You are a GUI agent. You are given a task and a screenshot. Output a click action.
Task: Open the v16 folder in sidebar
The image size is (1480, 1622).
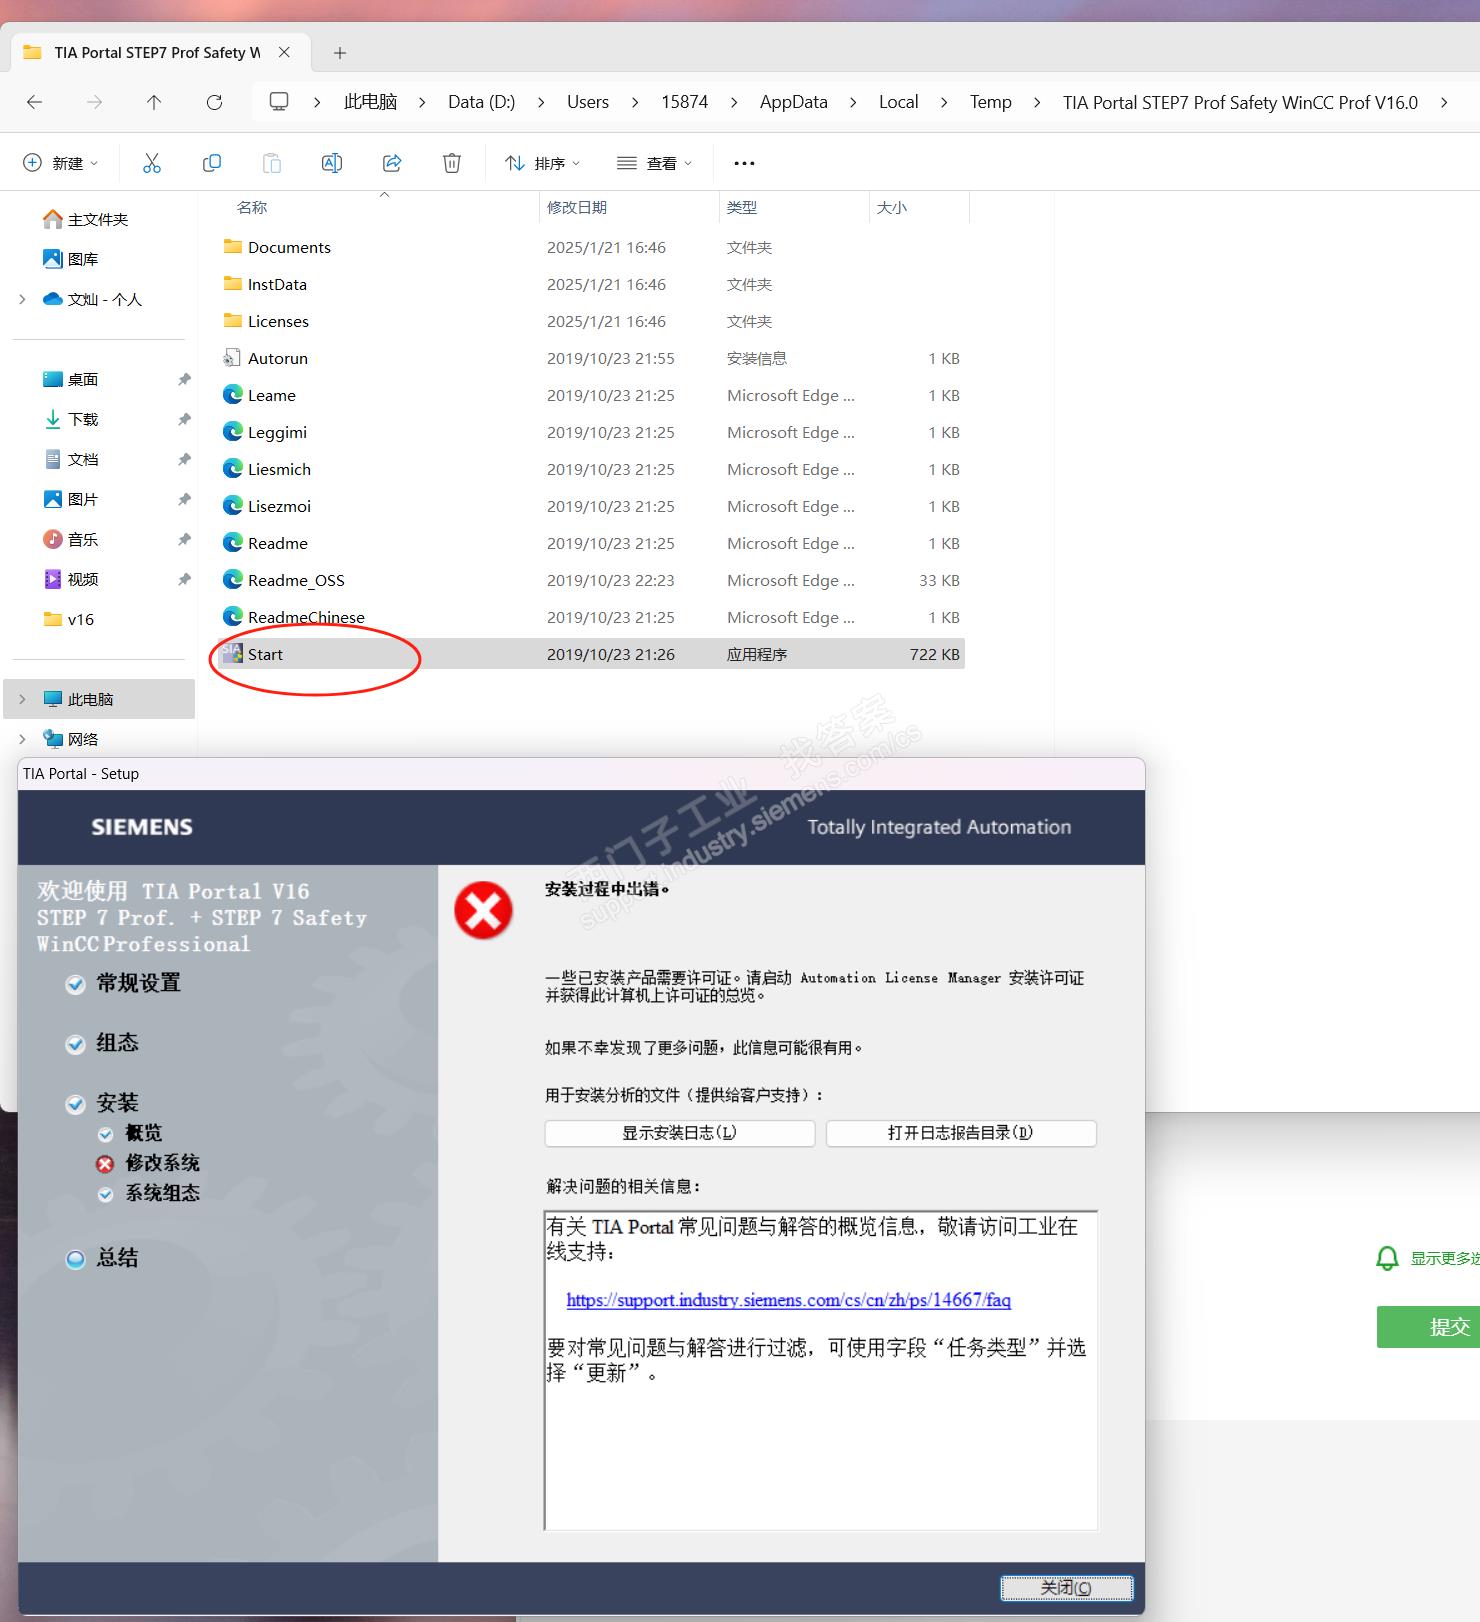(69, 619)
